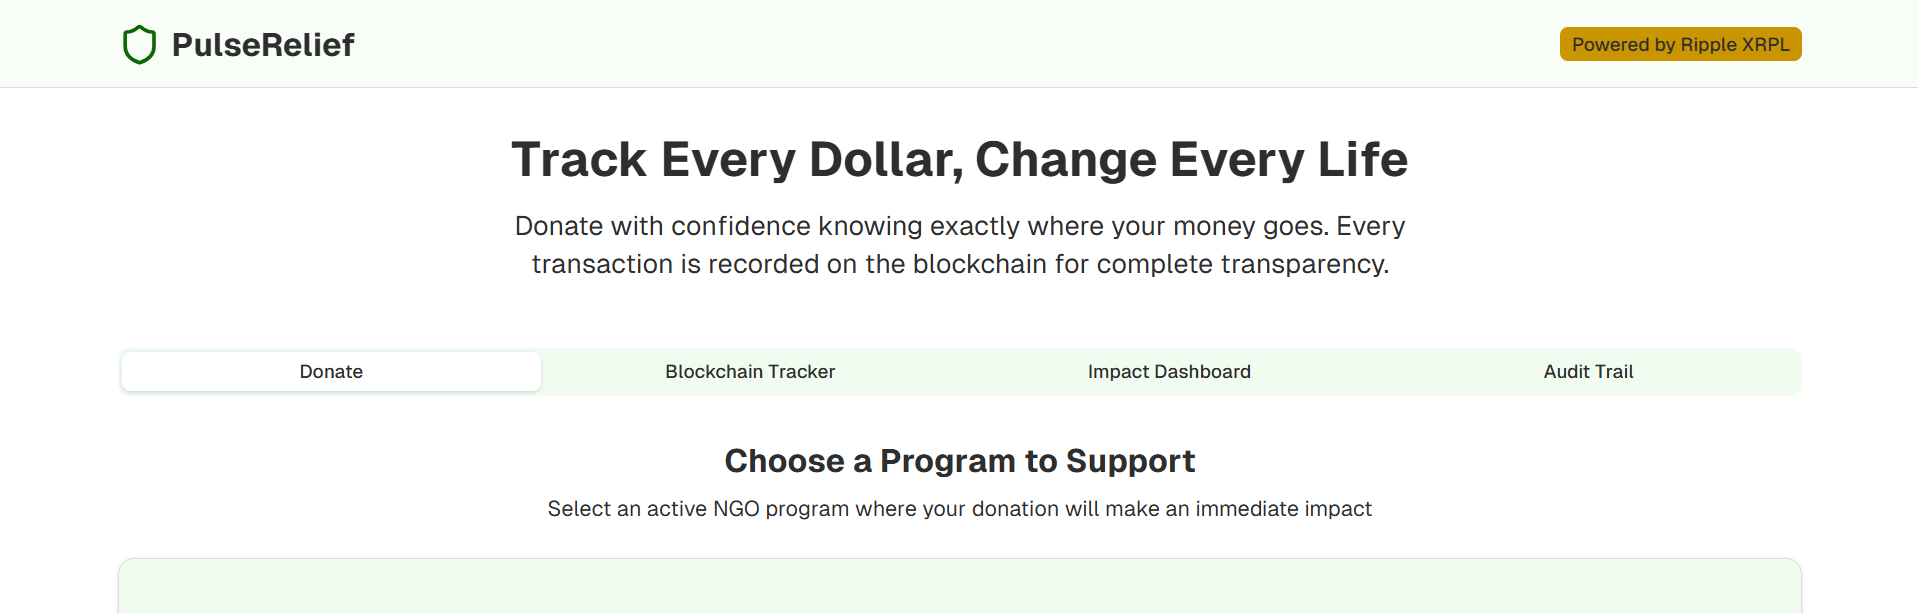Click the PulseRelief shield logo icon

click(139, 45)
